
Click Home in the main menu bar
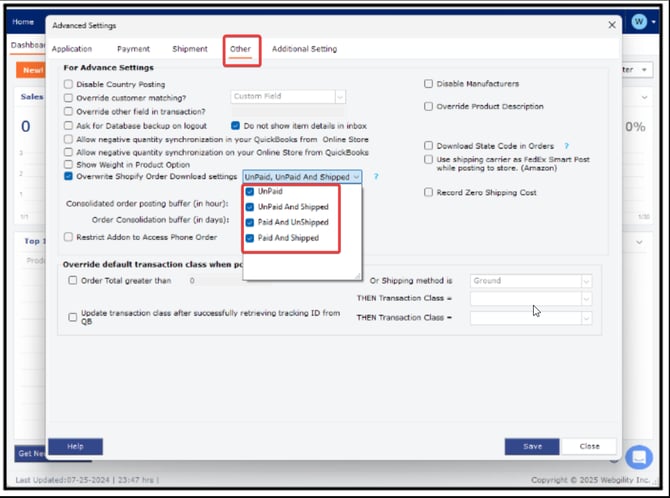click(23, 22)
